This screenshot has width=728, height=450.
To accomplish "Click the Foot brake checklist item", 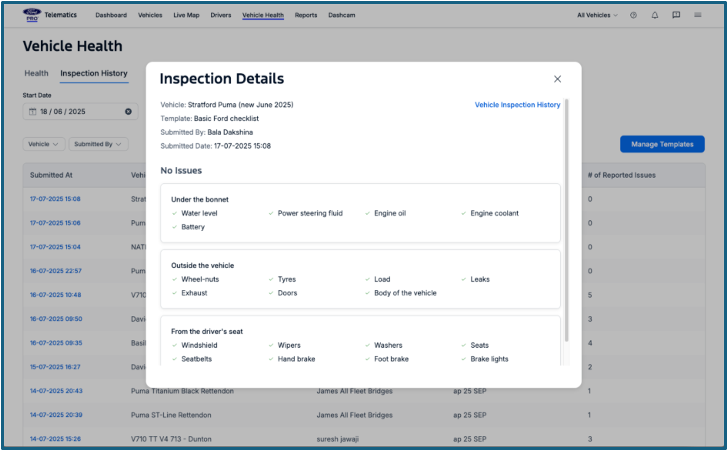I will pyautogui.click(x=387, y=359).
